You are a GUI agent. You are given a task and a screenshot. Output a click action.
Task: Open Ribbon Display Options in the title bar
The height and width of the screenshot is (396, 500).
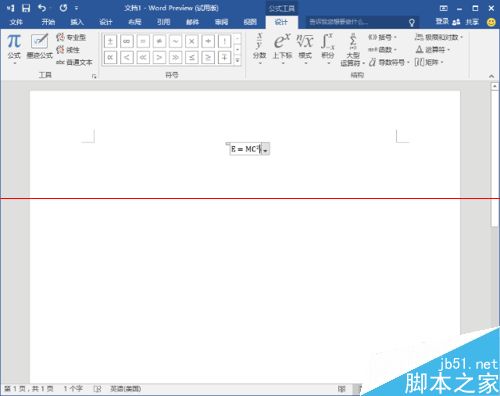[x=444, y=8]
